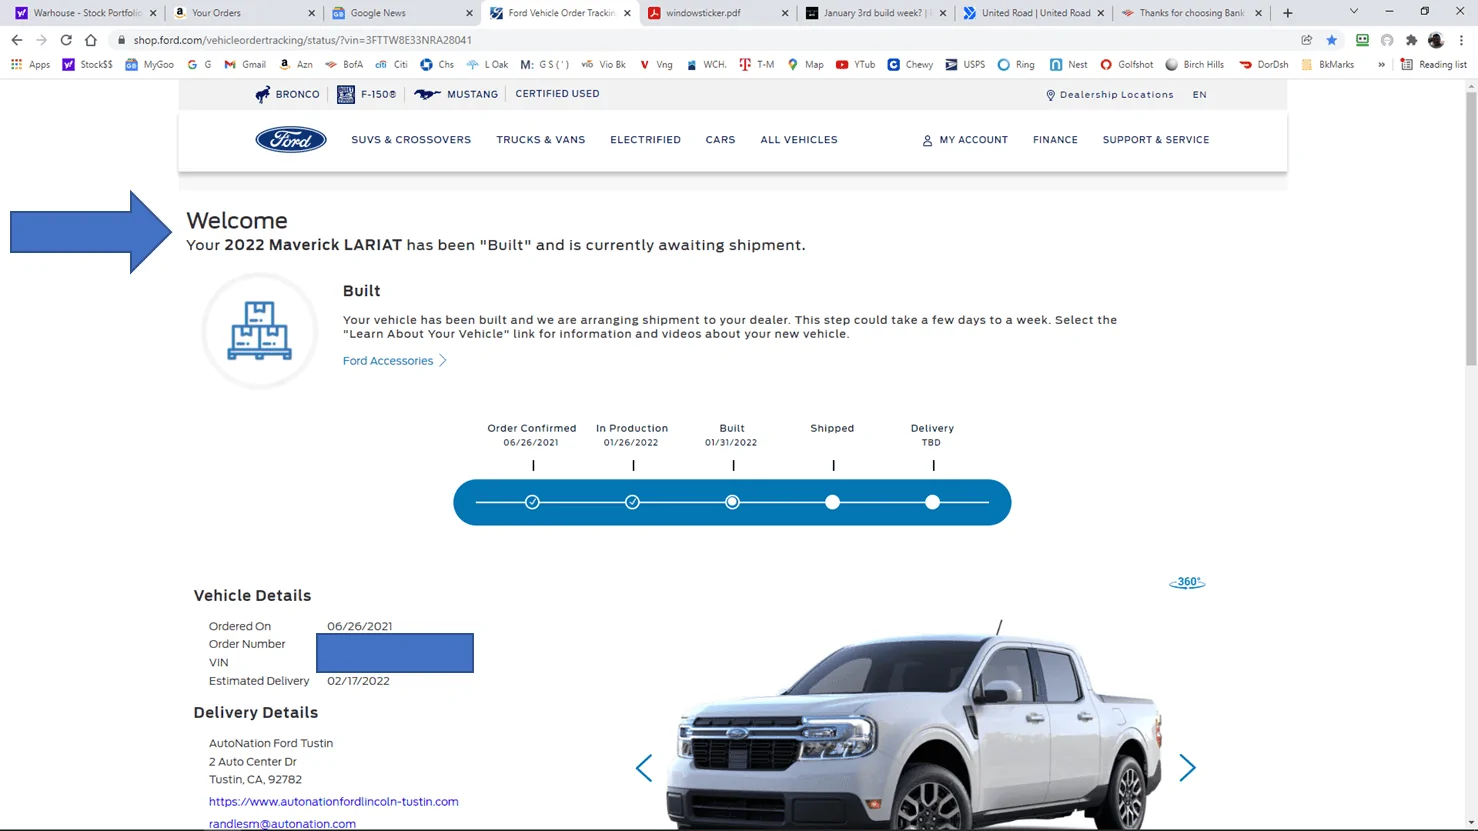
Task: Open the Chewy bookmark
Action: 910,64
